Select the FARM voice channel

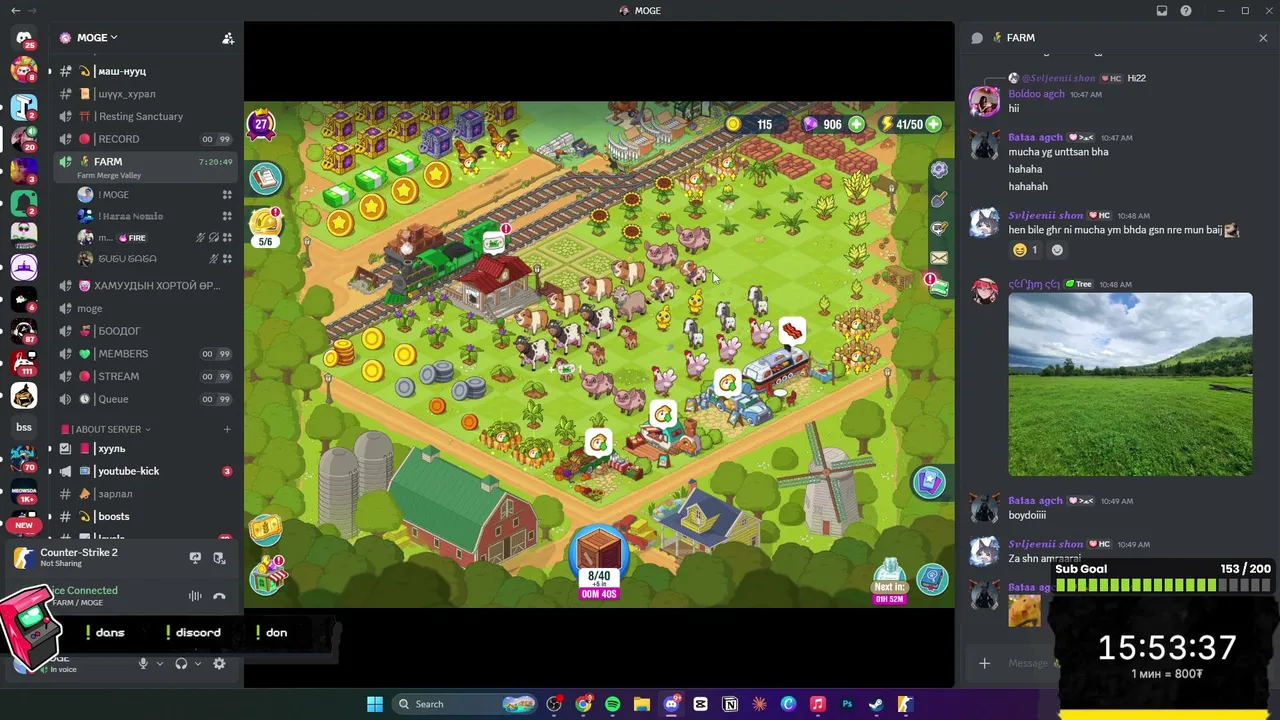tap(145, 166)
